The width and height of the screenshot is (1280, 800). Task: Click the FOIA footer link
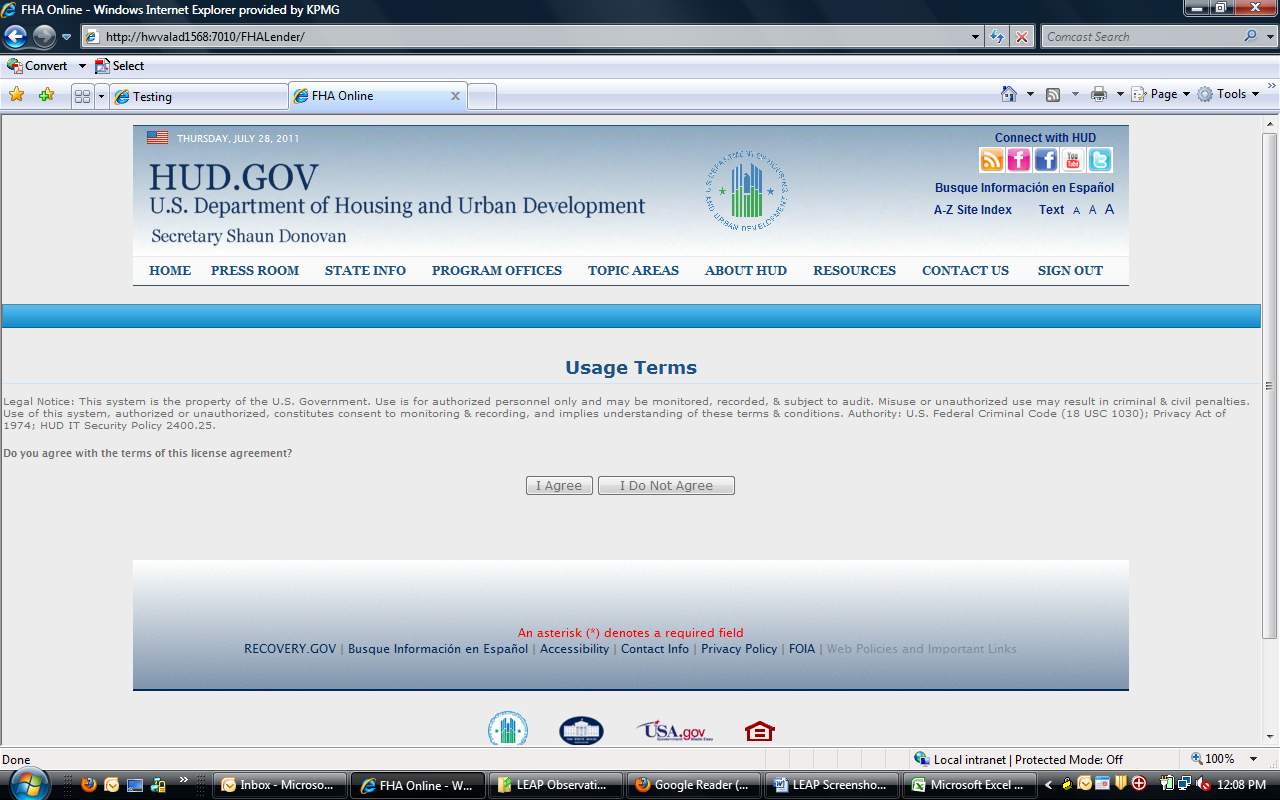(802, 649)
